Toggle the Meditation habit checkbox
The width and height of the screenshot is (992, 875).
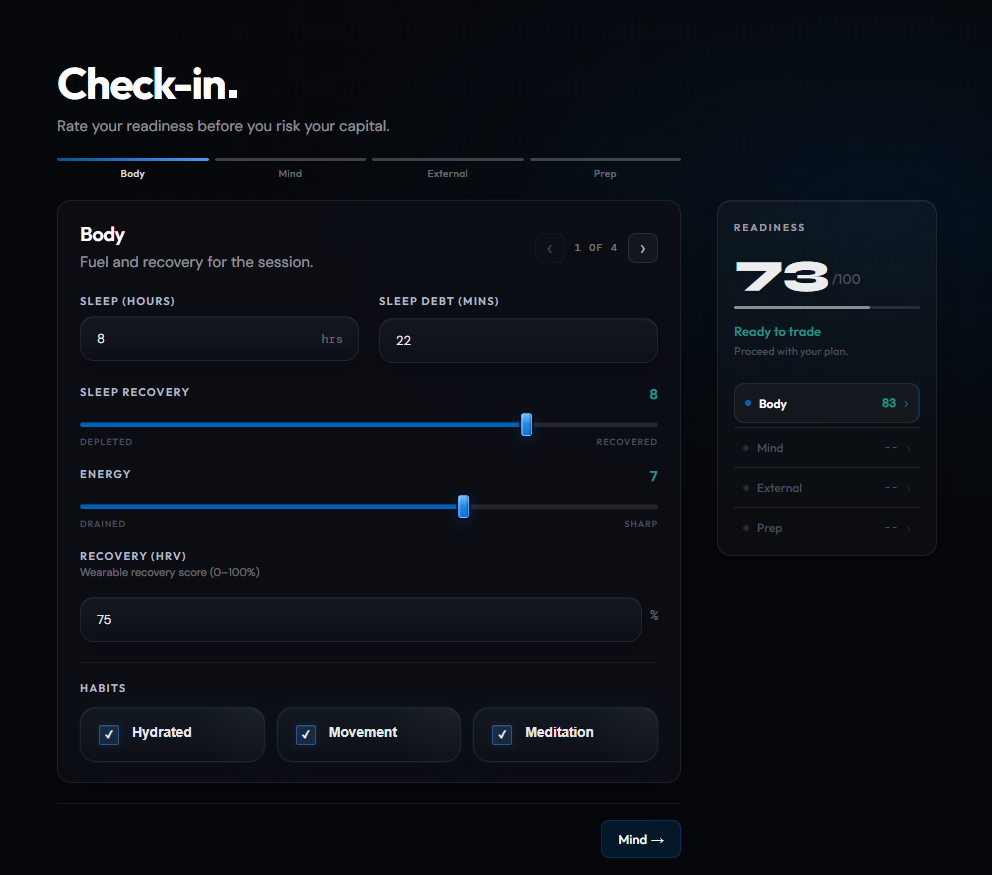pos(502,734)
